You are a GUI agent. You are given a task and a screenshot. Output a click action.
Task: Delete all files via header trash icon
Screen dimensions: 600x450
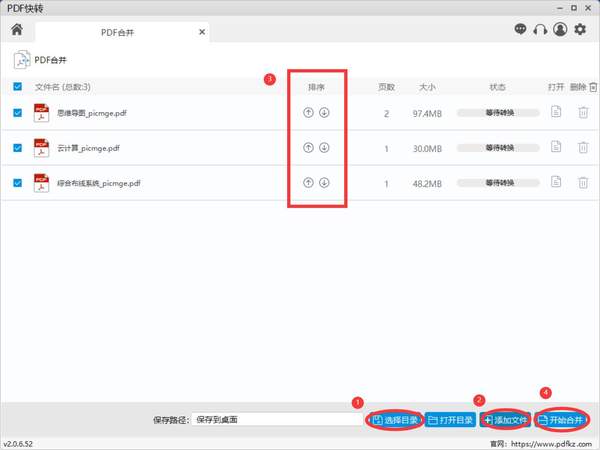[593, 87]
